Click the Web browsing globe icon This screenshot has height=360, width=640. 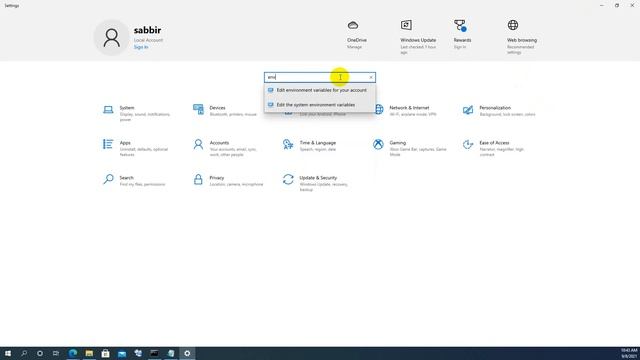(513, 25)
